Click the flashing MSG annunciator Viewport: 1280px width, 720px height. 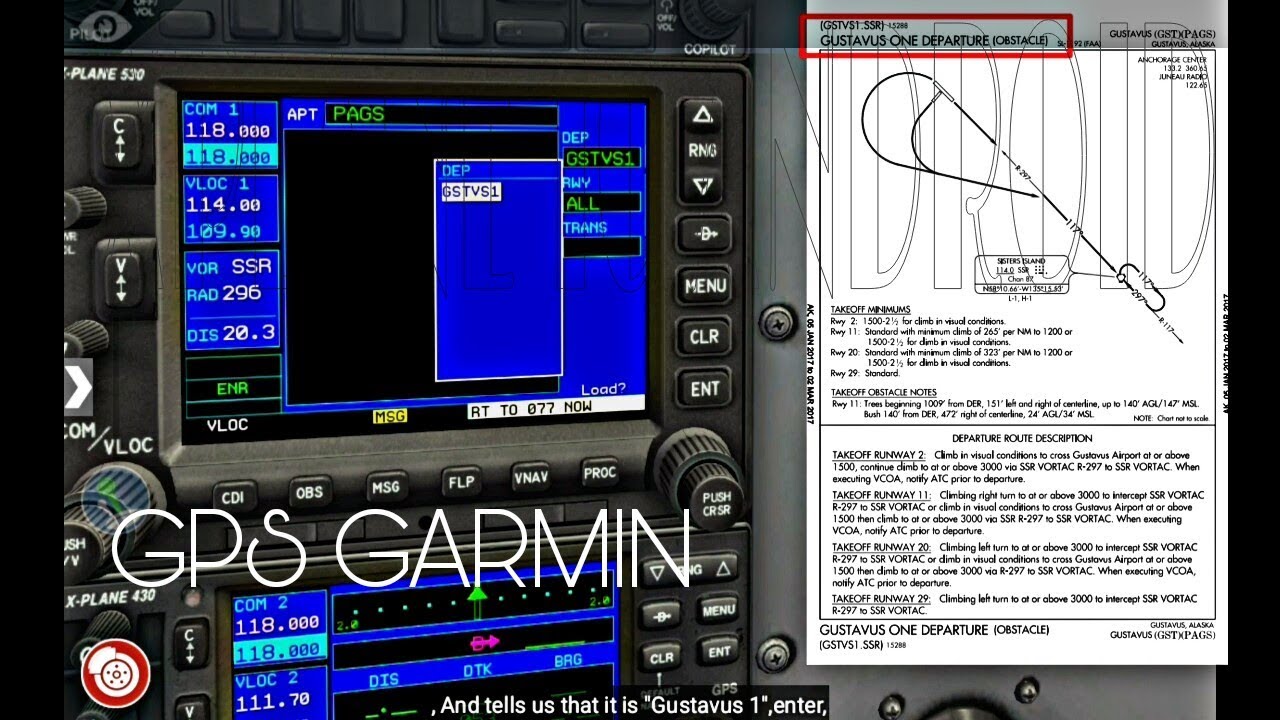(x=390, y=415)
